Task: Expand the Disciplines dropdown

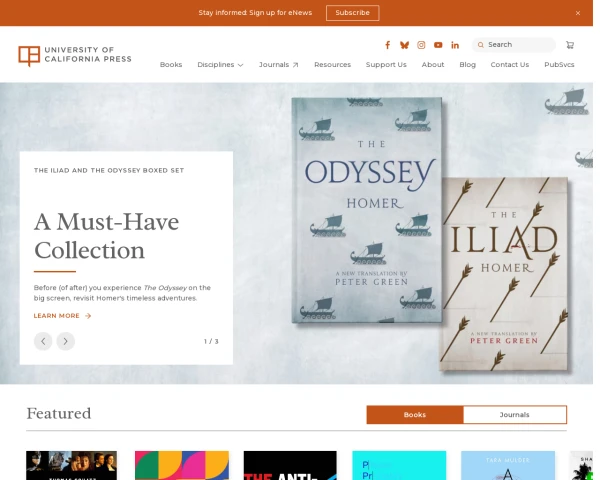Action: point(220,65)
